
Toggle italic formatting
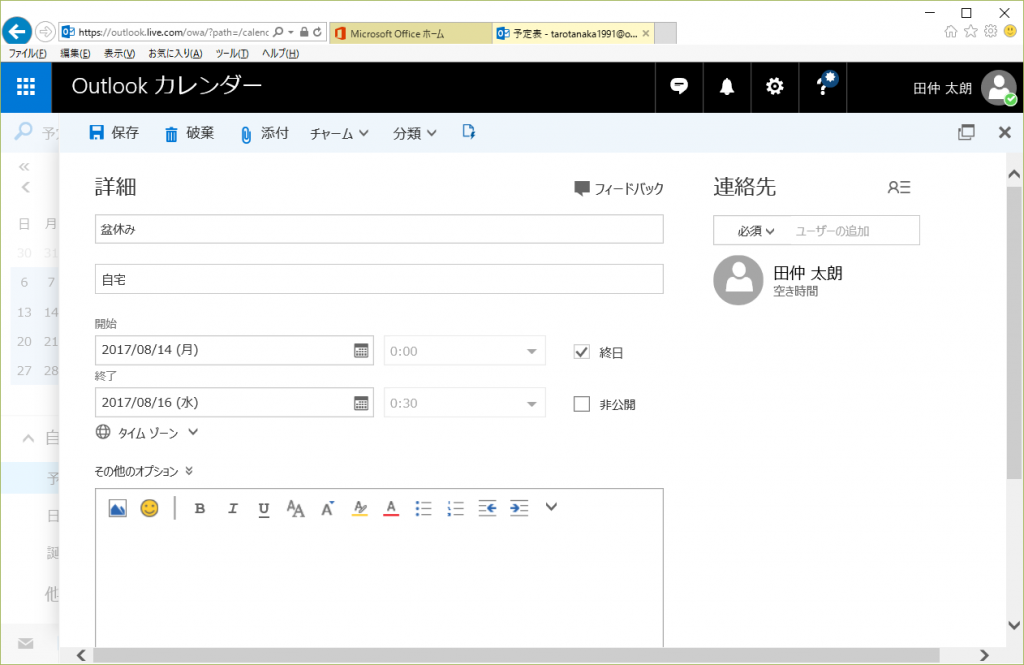tap(232, 508)
